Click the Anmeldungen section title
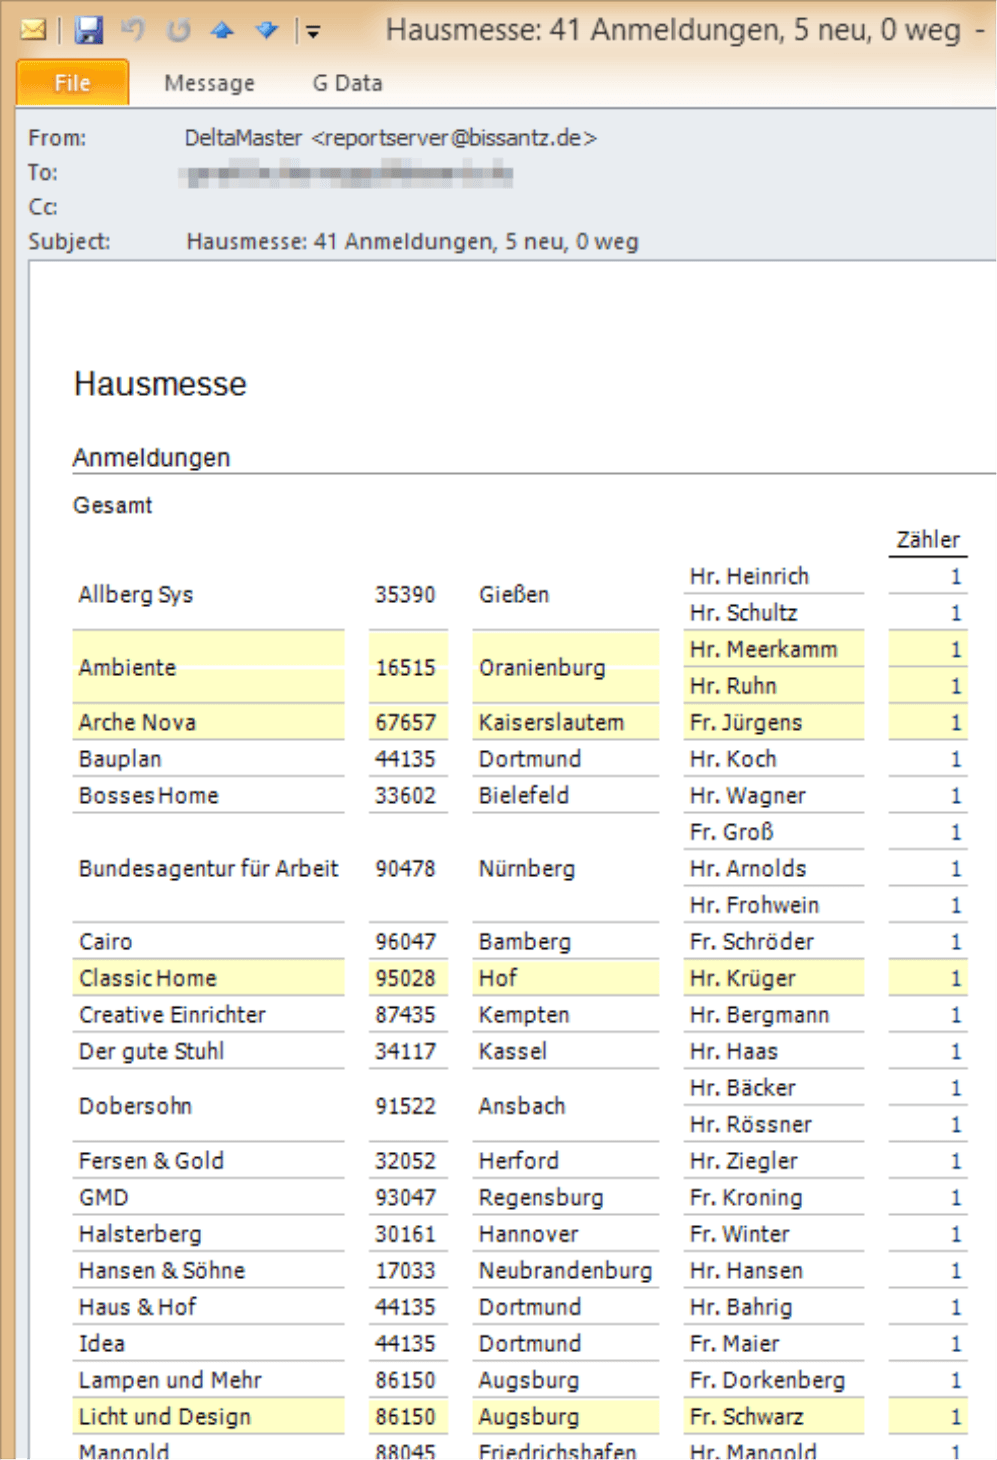Image resolution: width=997 pixels, height=1460 pixels. tap(151, 457)
